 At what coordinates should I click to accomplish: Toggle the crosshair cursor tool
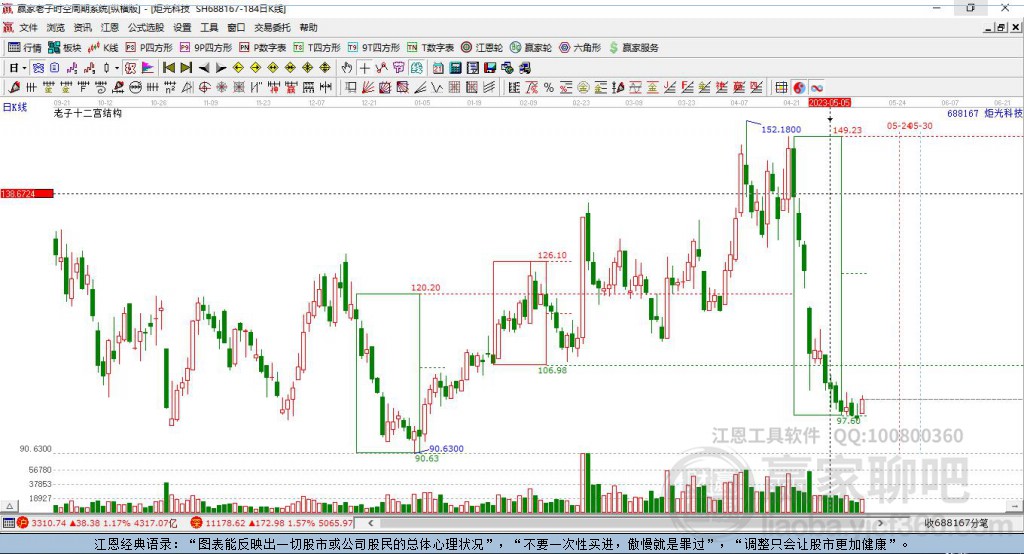(x=364, y=68)
